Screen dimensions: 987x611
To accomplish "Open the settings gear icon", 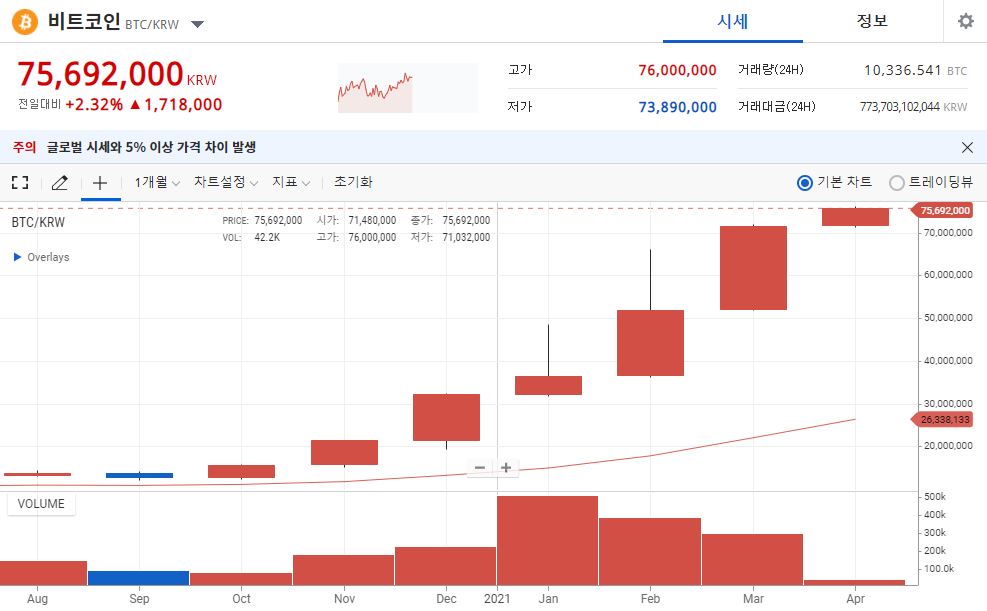I will 966,21.
